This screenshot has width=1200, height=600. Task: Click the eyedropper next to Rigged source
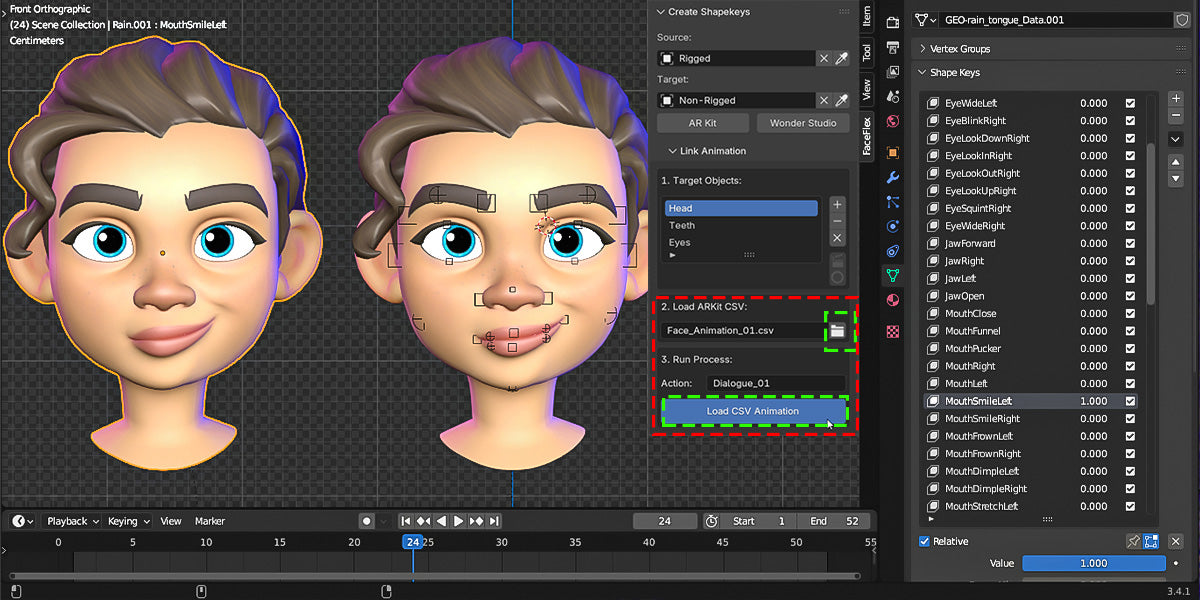(842, 59)
